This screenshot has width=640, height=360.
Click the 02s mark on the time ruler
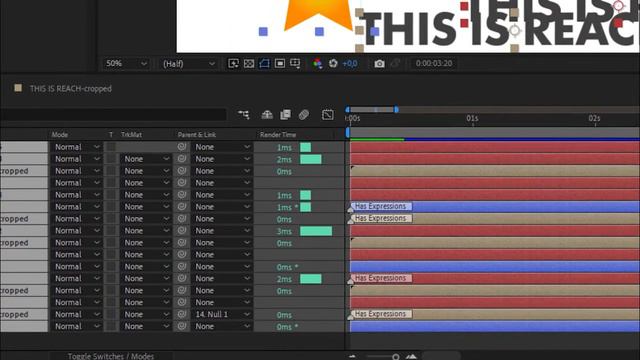pos(594,118)
